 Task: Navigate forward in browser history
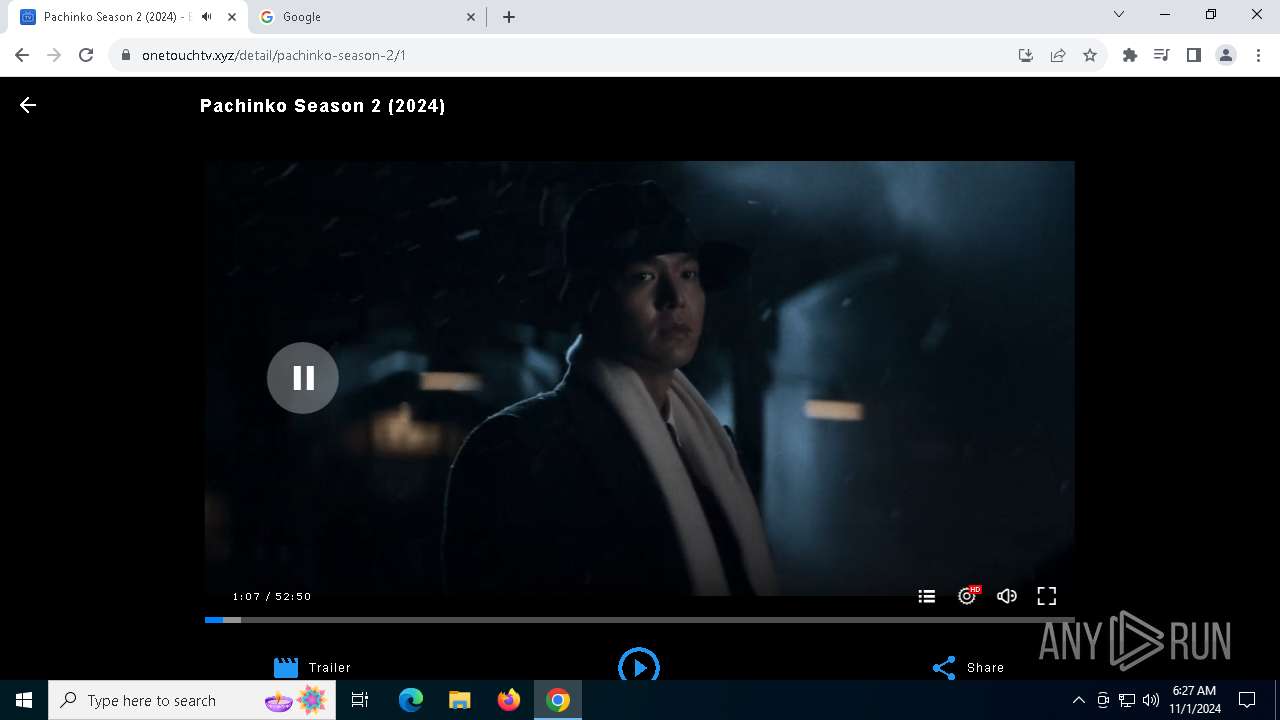[x=54, y=55]
